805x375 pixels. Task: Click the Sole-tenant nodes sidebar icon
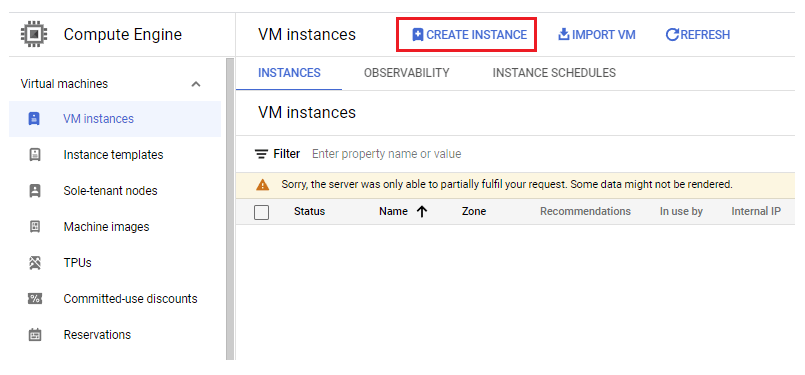pos(34,191)
